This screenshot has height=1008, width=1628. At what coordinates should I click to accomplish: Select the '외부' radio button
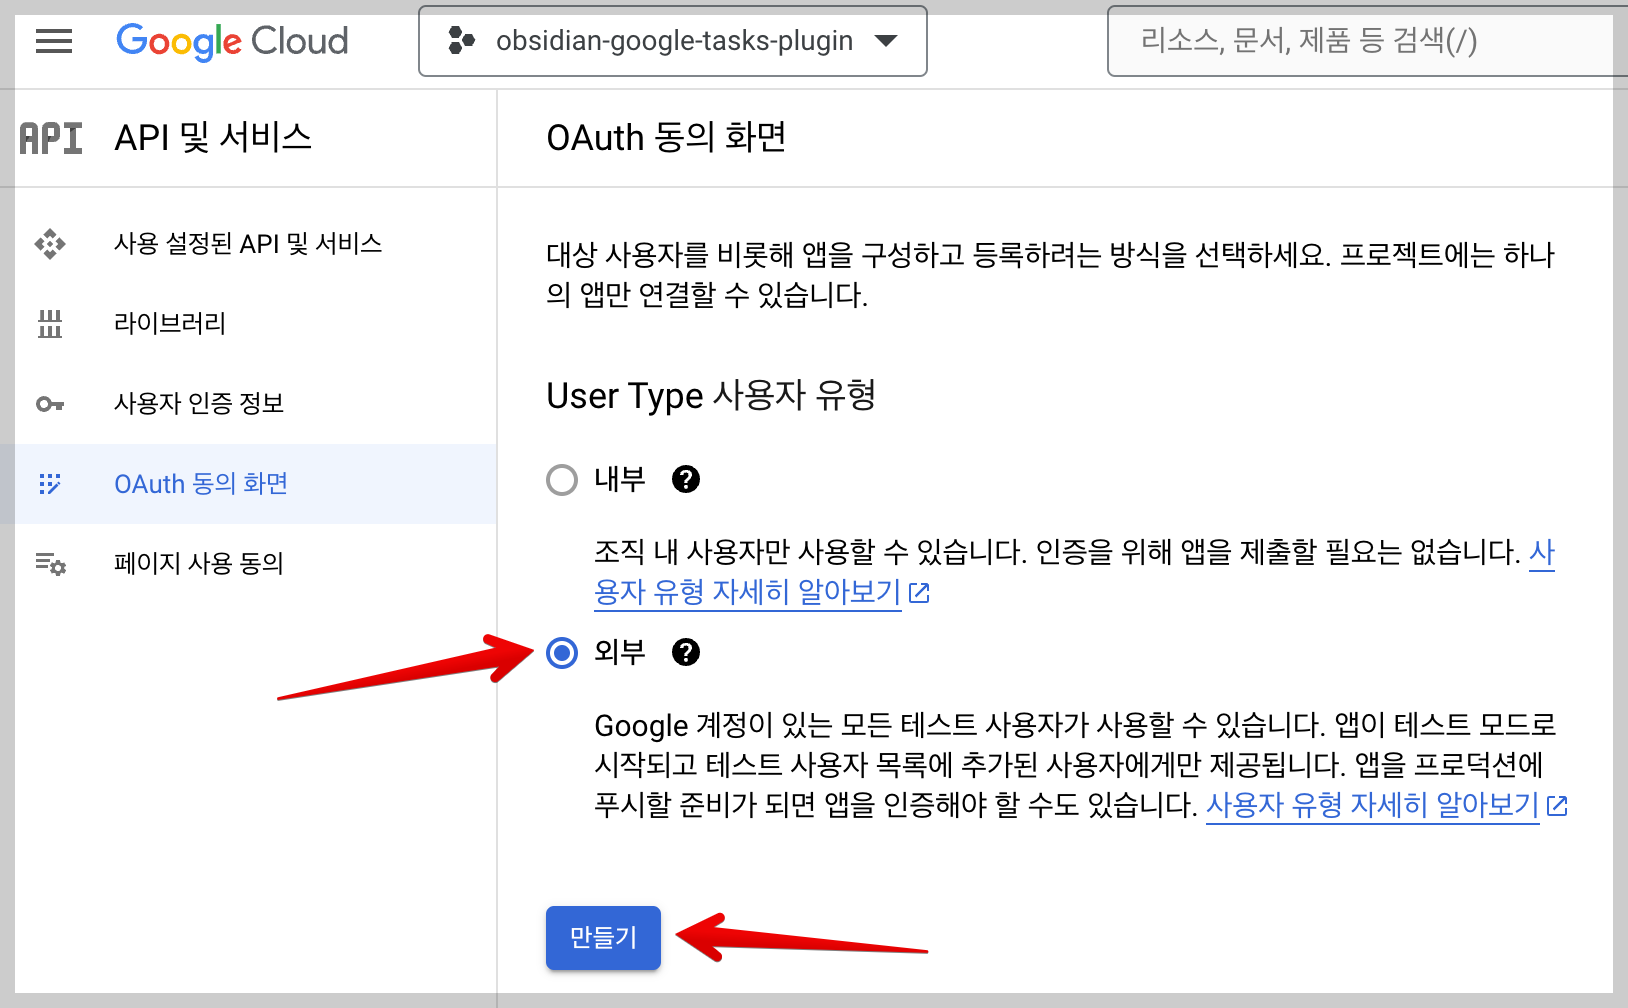click(562, 653)
